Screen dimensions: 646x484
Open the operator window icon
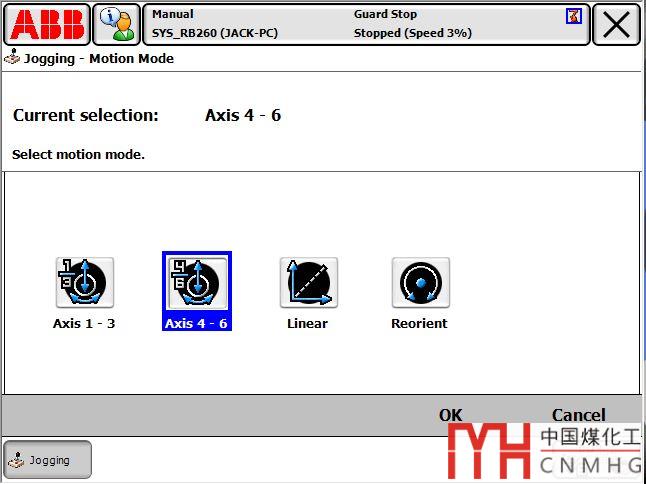(x=117, y=24)
